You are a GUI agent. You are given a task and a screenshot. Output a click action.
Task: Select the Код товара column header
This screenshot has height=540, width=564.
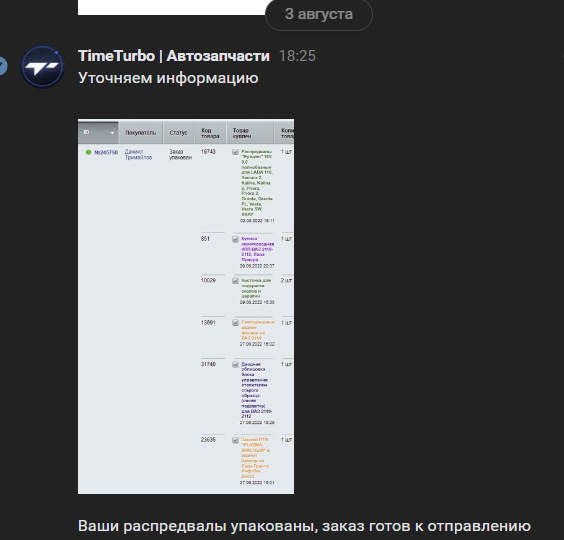click(210, 133)
